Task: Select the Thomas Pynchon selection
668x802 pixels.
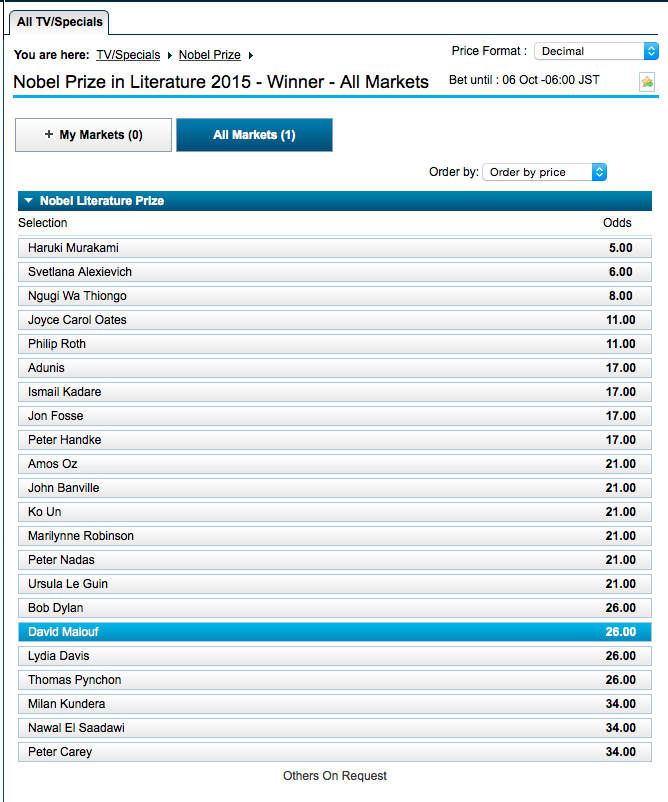Action: (x=334, y=680)
